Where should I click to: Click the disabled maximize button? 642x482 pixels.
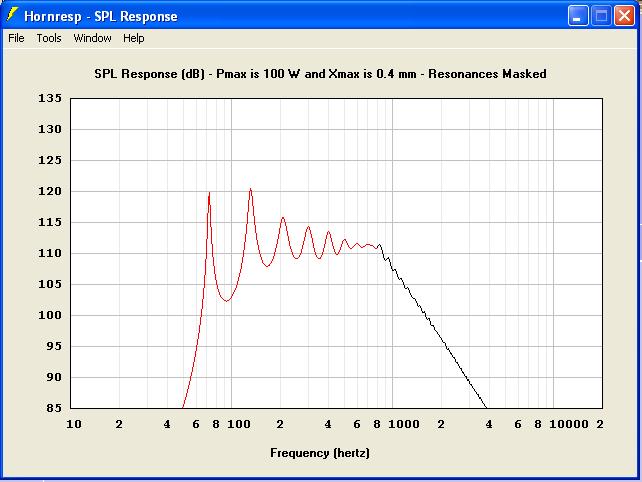(601, 16)
